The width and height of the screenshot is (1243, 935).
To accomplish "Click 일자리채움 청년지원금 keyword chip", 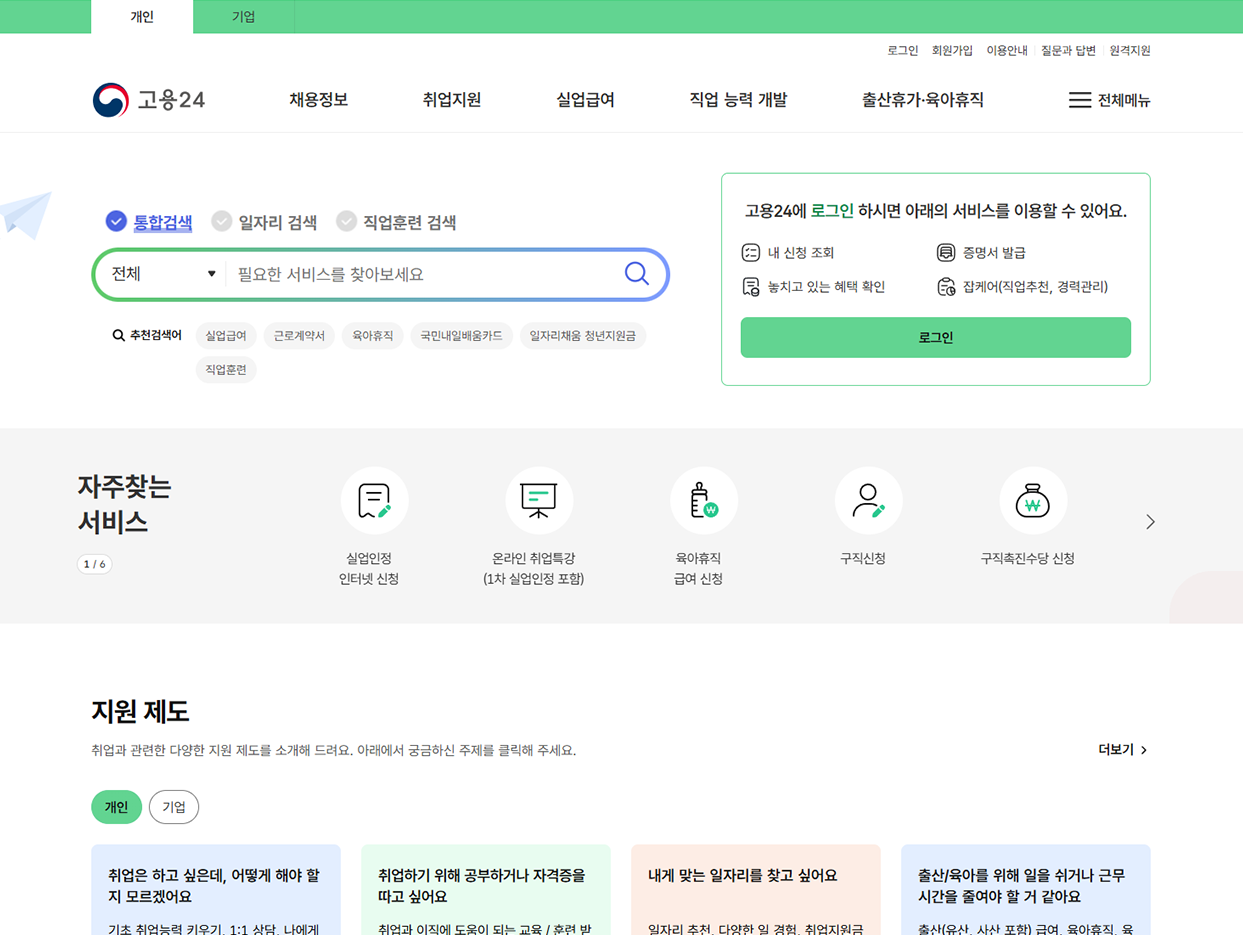I will 583,336.
